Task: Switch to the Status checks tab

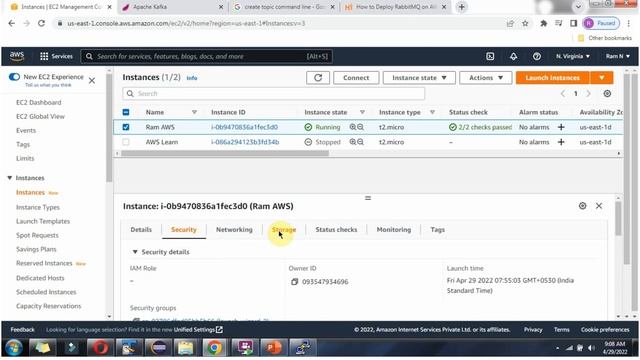Action: [336, 230]
